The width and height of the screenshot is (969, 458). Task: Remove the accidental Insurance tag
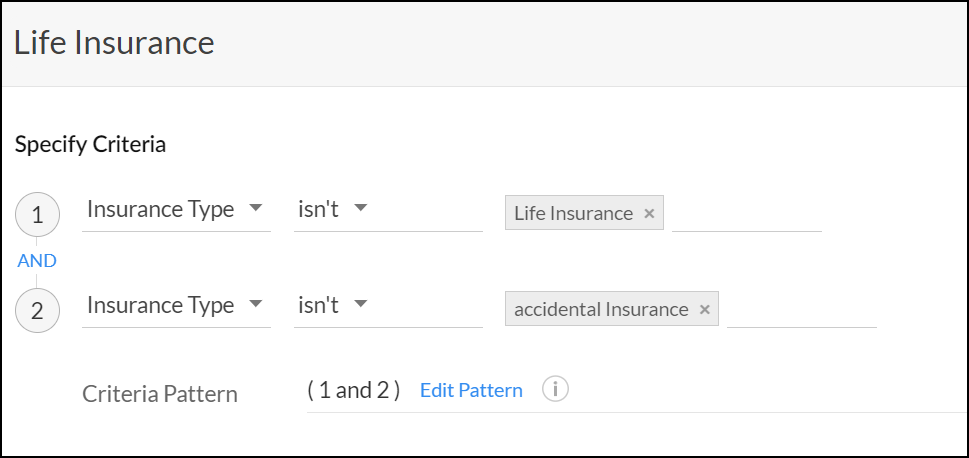point(704,310)
